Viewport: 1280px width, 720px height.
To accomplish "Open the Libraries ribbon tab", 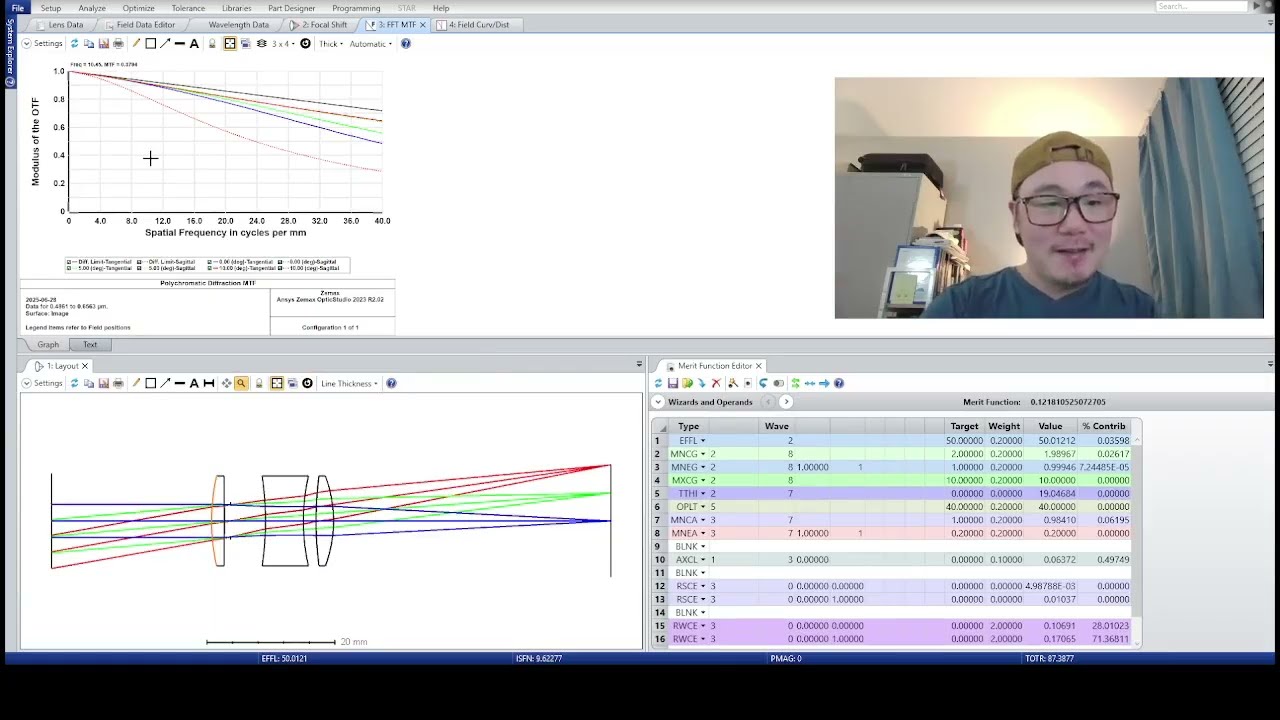I will click(237, 8).
